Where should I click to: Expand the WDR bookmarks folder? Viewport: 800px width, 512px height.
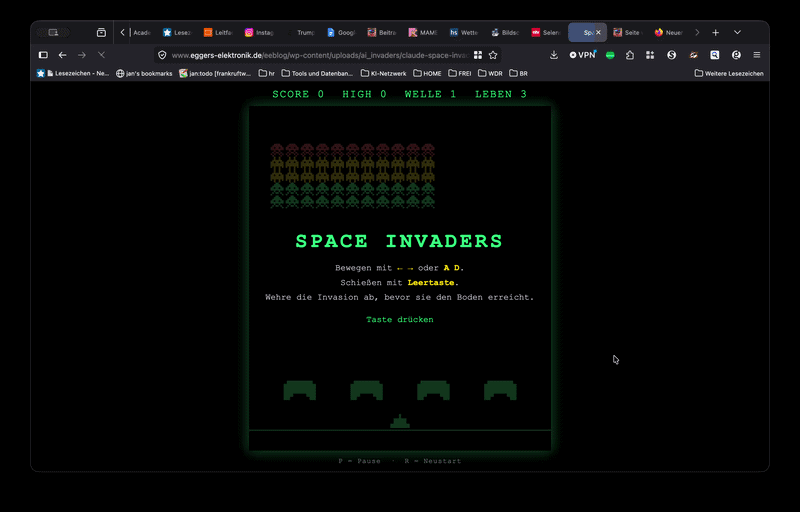pyautogui.click(x=490, y=73)
